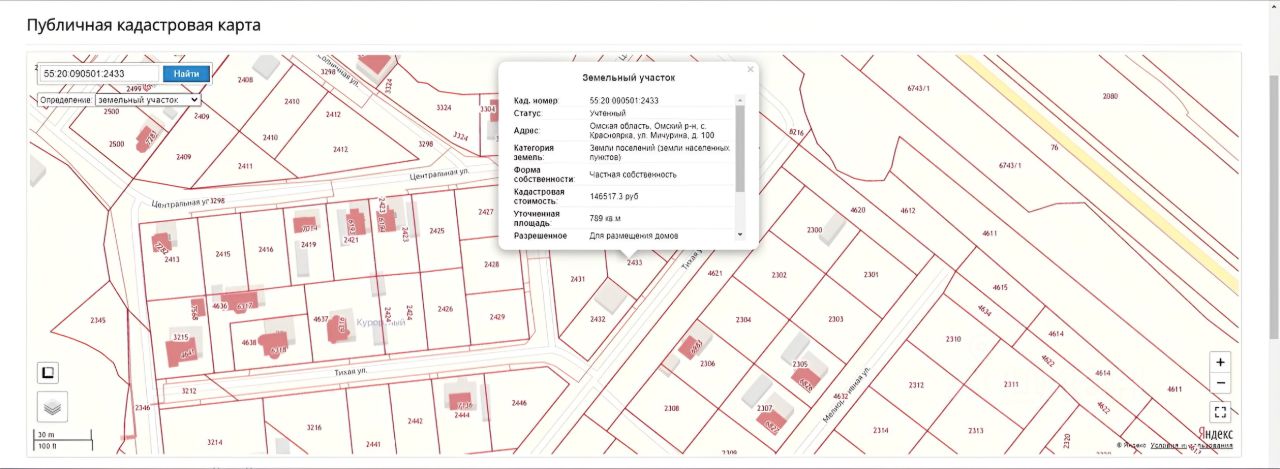Select parcel 2427 on the map
The image size is (1280, 469).
pos(485,212)
